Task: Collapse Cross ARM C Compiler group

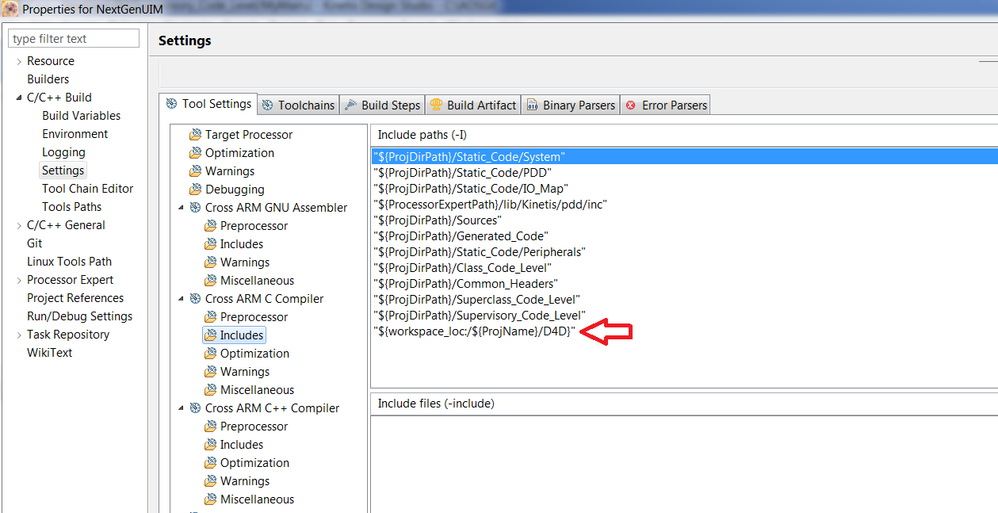Action: pyautogui.click(x=181, y=299)
